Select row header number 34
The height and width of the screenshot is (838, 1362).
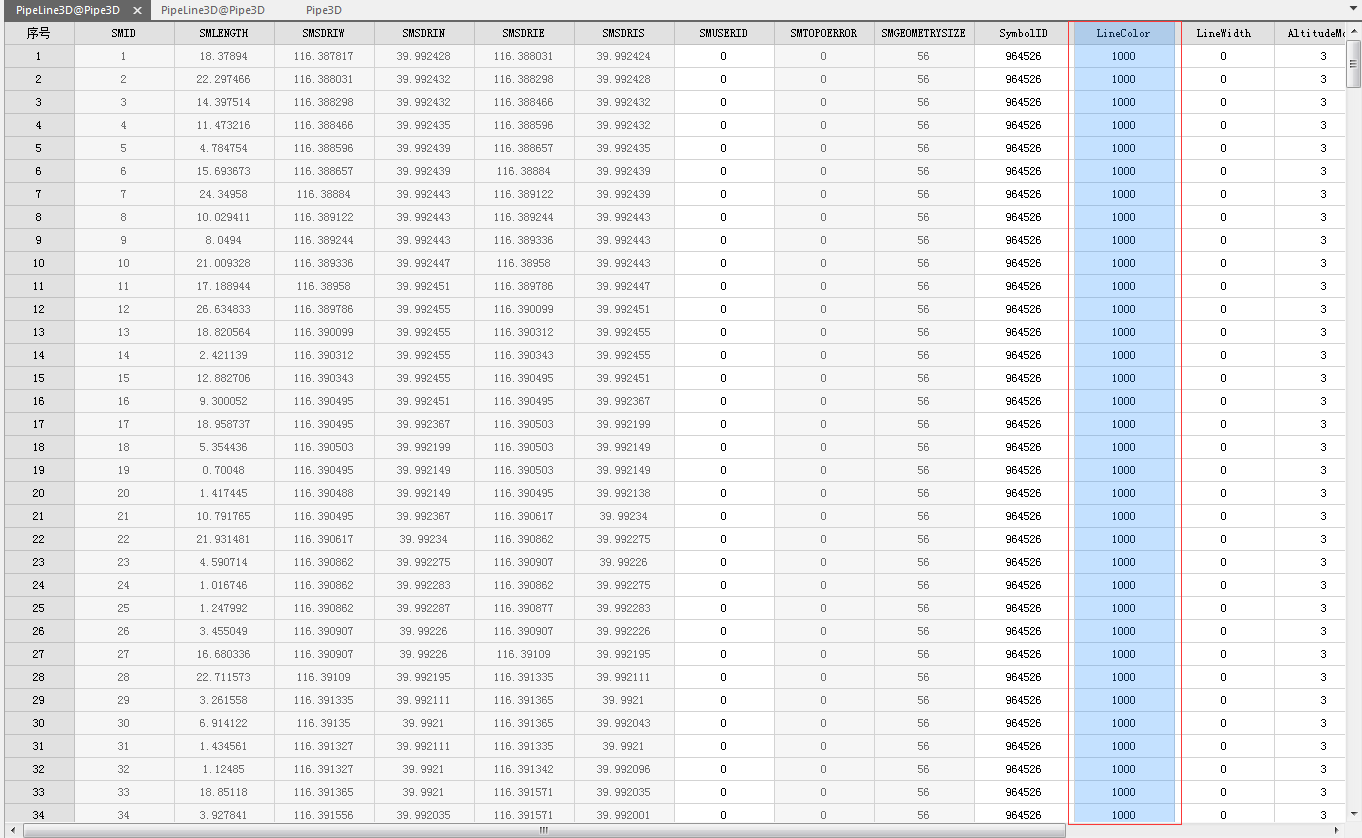coord(39,815)
